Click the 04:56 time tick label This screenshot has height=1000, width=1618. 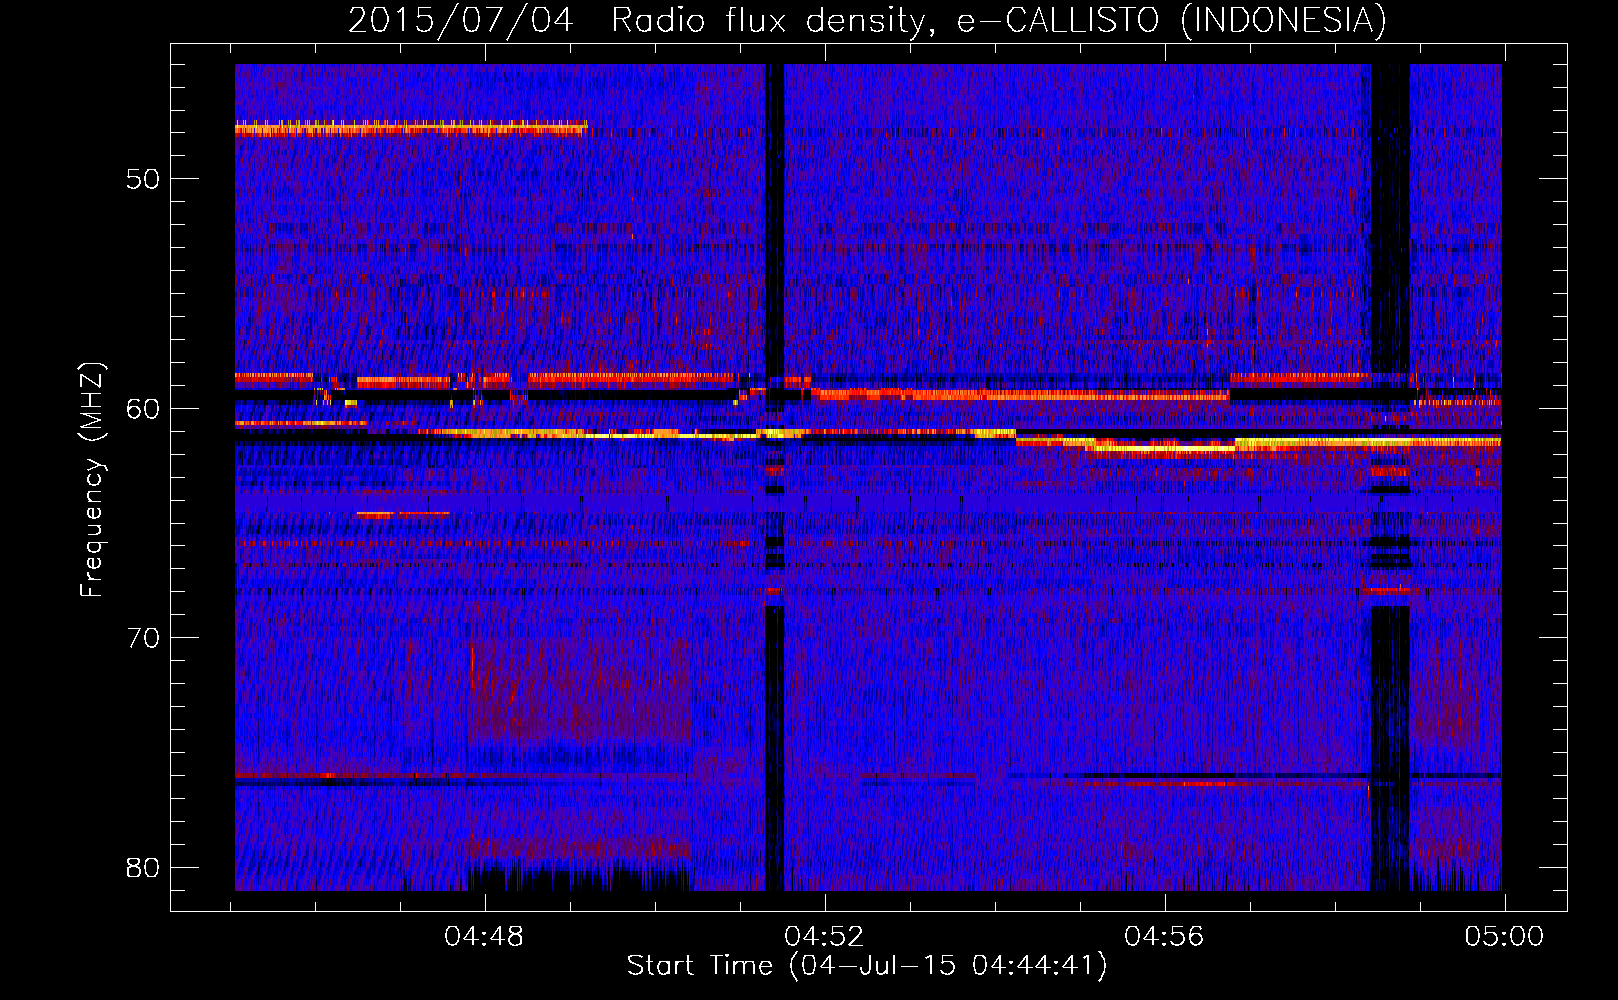click(x=1164, y=937)
